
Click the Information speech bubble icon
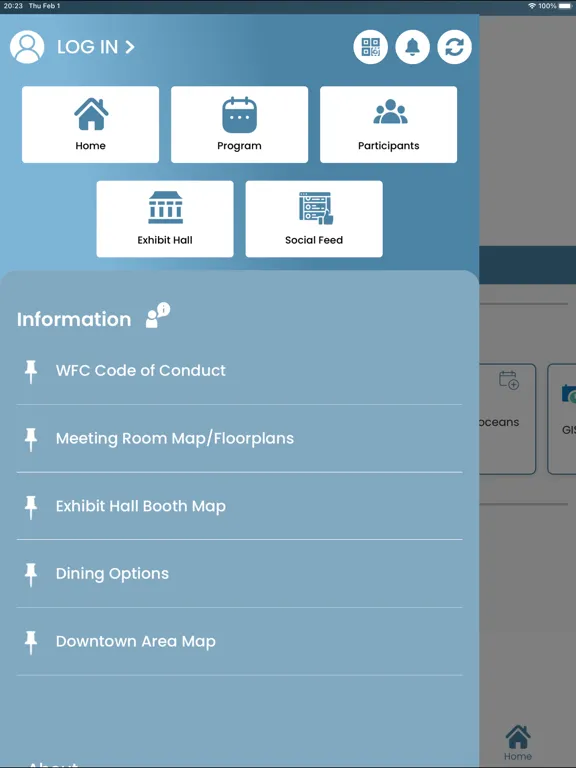[158, 315]
